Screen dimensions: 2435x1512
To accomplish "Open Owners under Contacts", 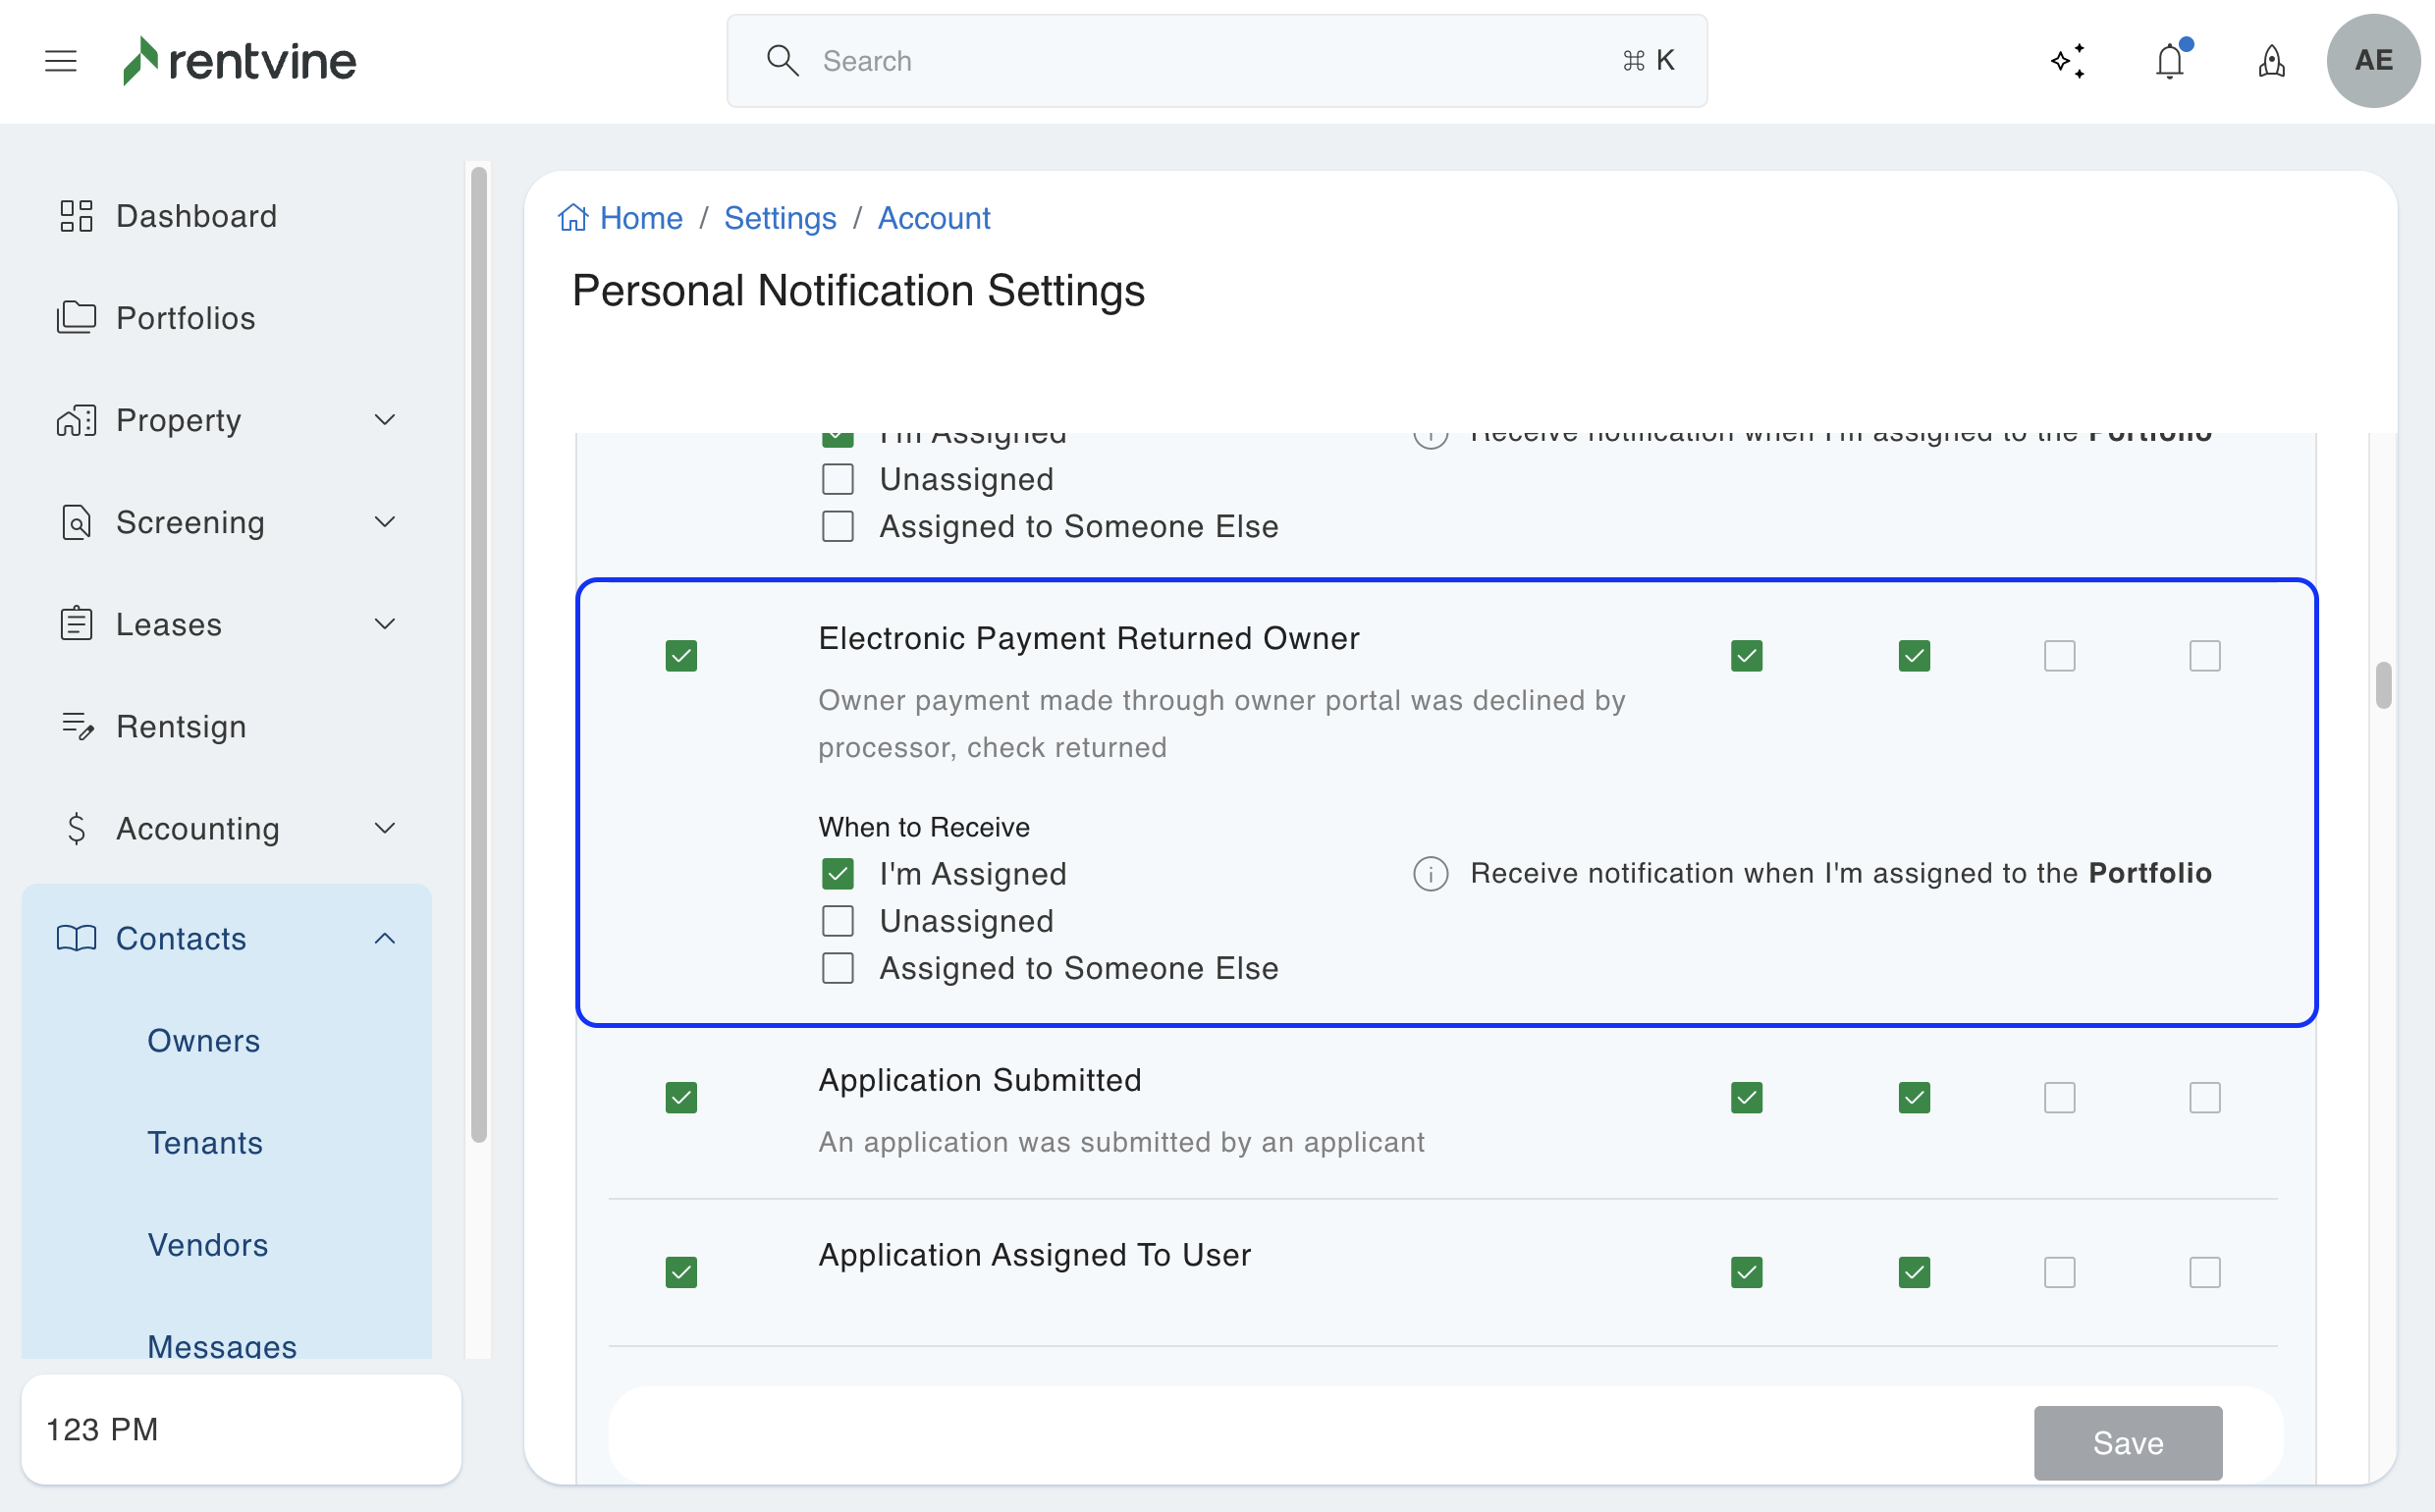I will (203, 1041).
